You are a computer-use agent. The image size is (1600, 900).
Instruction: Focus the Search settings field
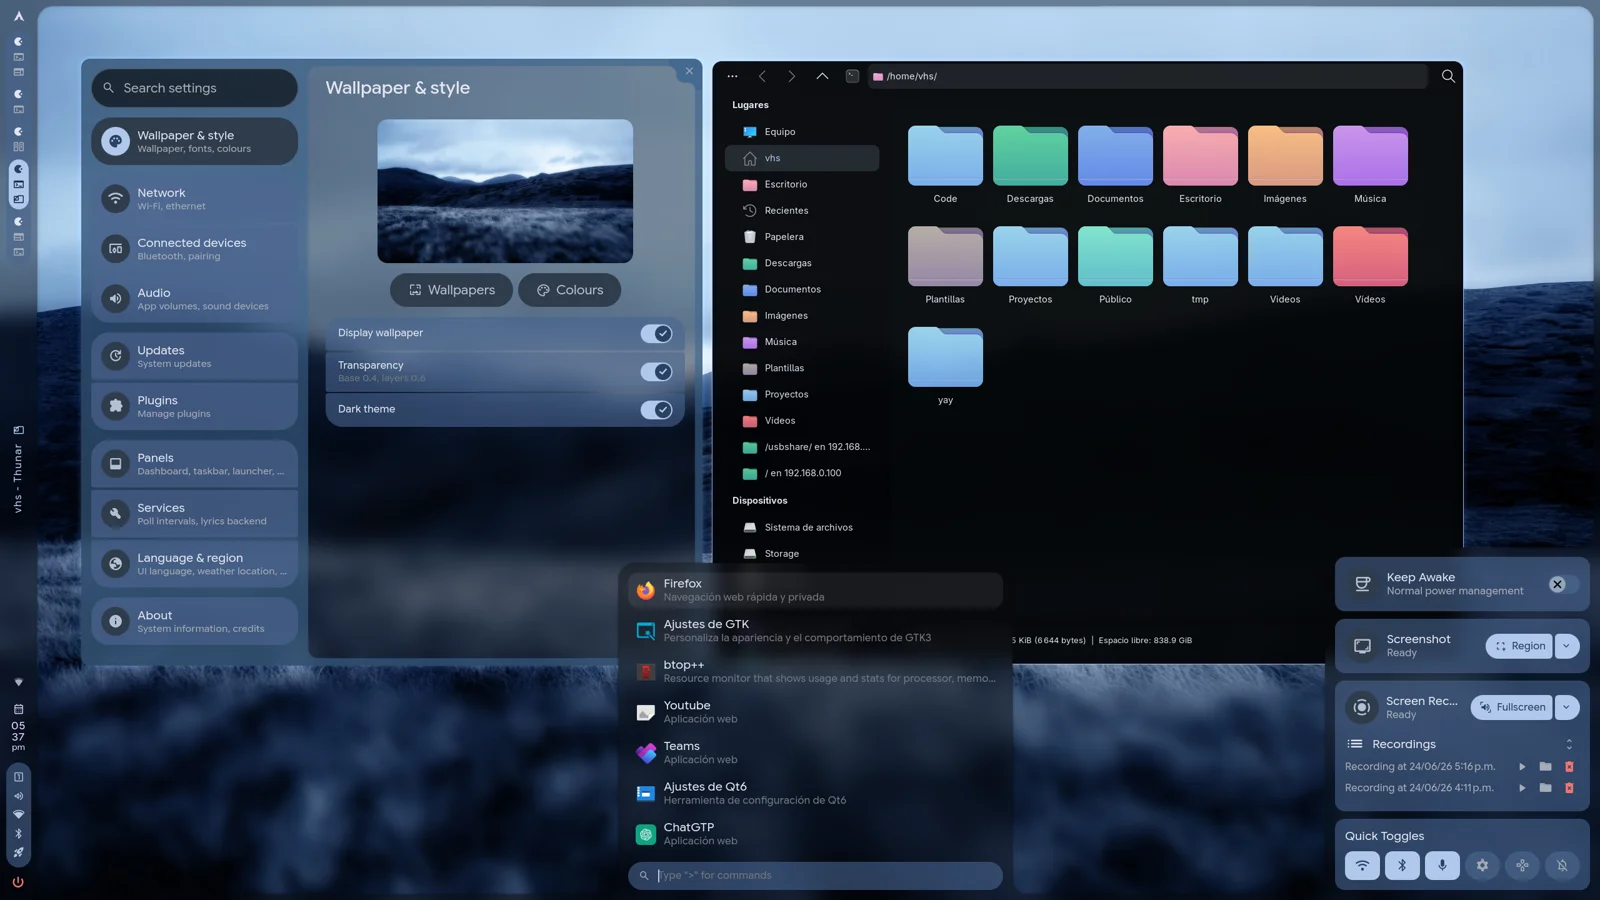click(x=195, y=88)
